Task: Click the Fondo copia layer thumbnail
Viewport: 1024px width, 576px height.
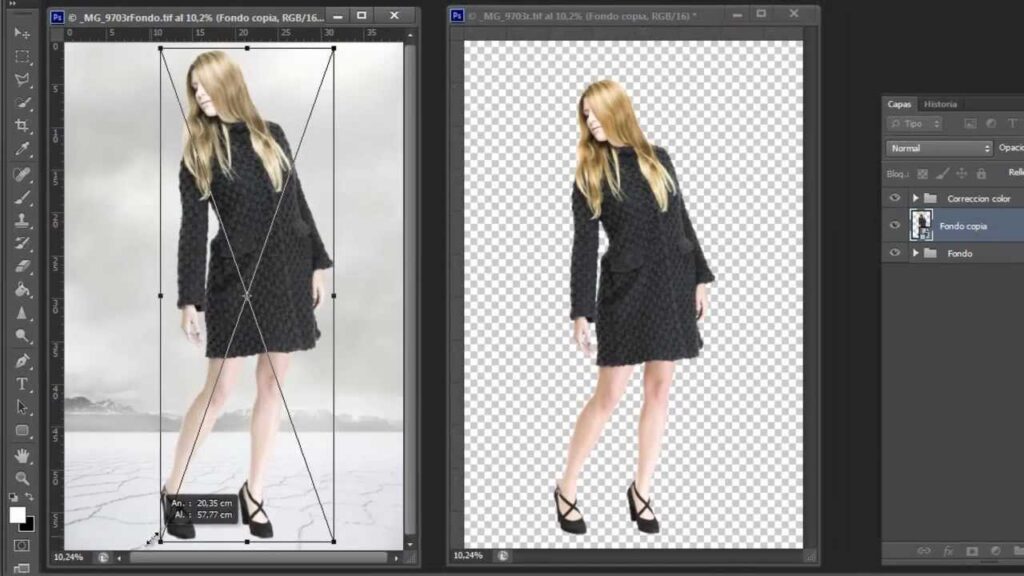Action: 921,225
